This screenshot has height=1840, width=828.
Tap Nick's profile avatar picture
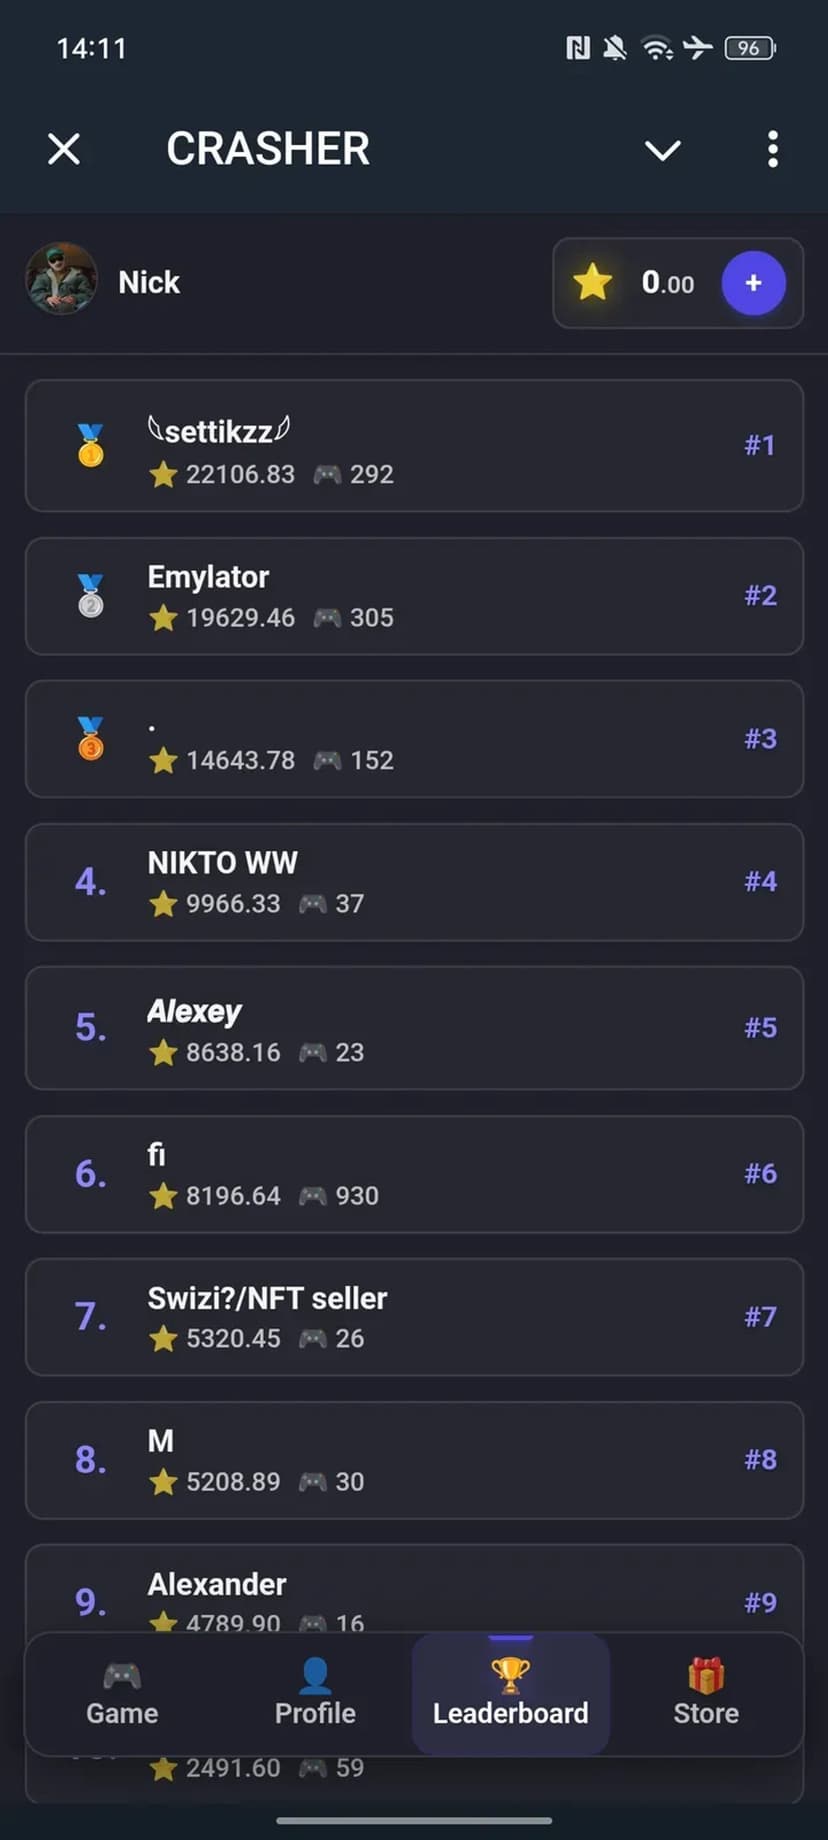(x=61, y=280)
